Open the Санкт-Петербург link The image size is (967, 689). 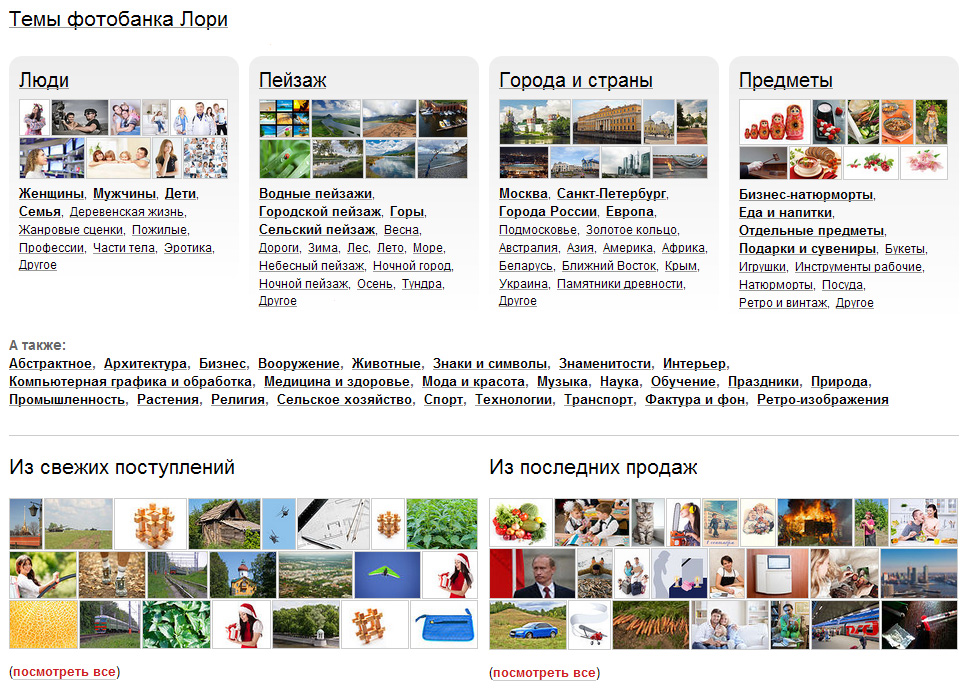pos(611,194)
